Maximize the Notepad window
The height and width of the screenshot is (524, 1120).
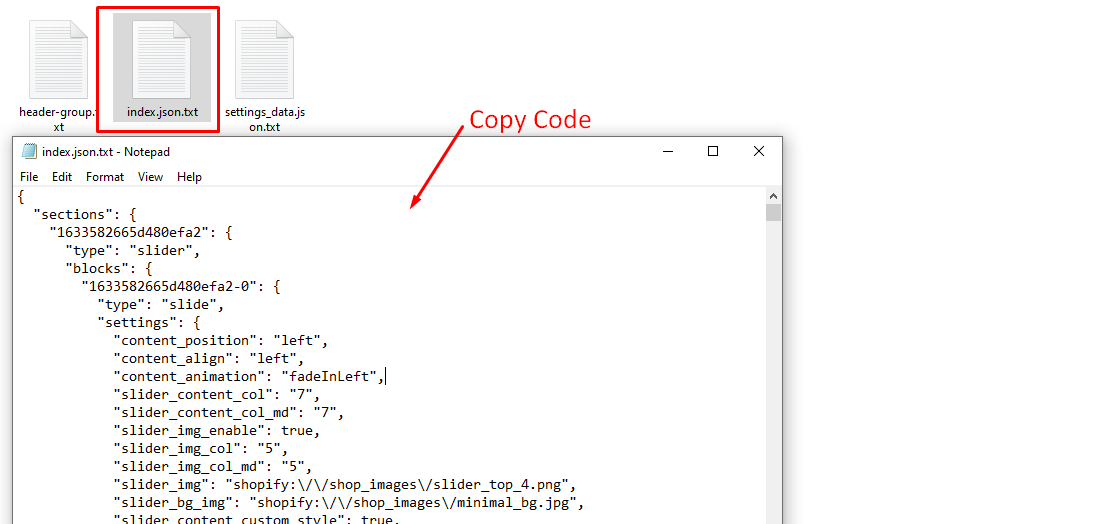coord(713,152)
